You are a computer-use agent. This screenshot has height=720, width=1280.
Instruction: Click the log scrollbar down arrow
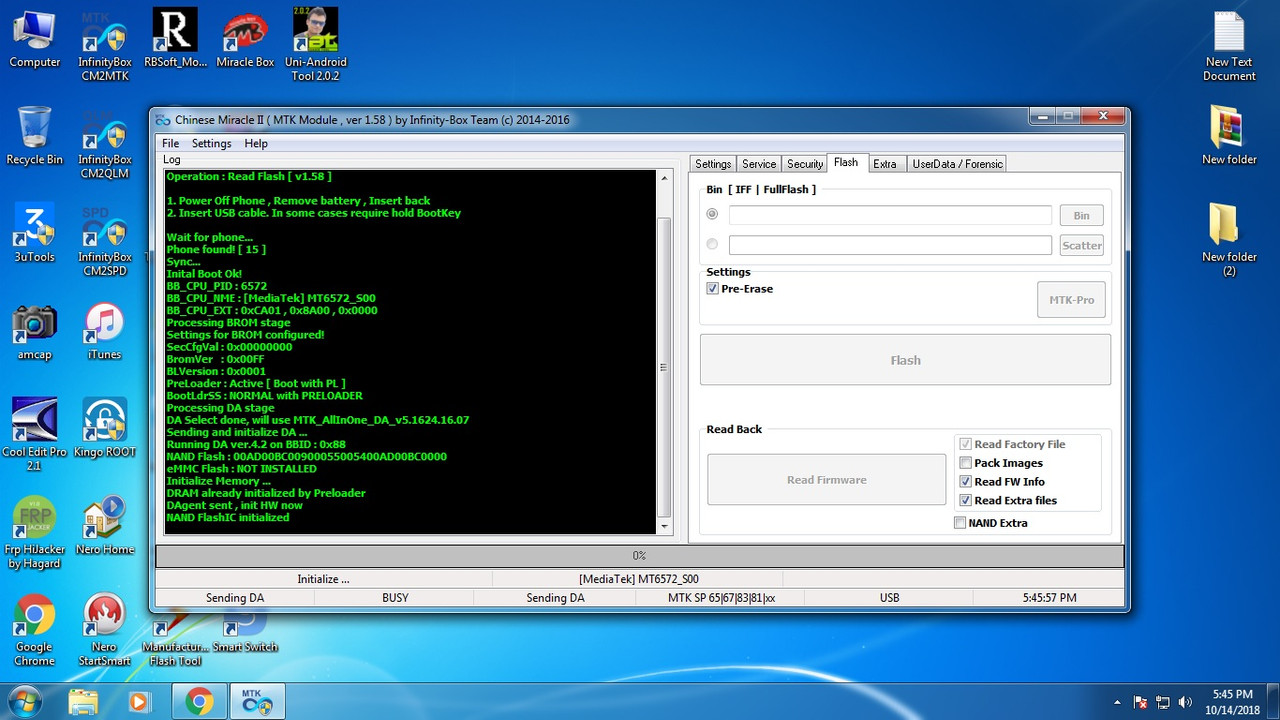click(x=664, y=527)
